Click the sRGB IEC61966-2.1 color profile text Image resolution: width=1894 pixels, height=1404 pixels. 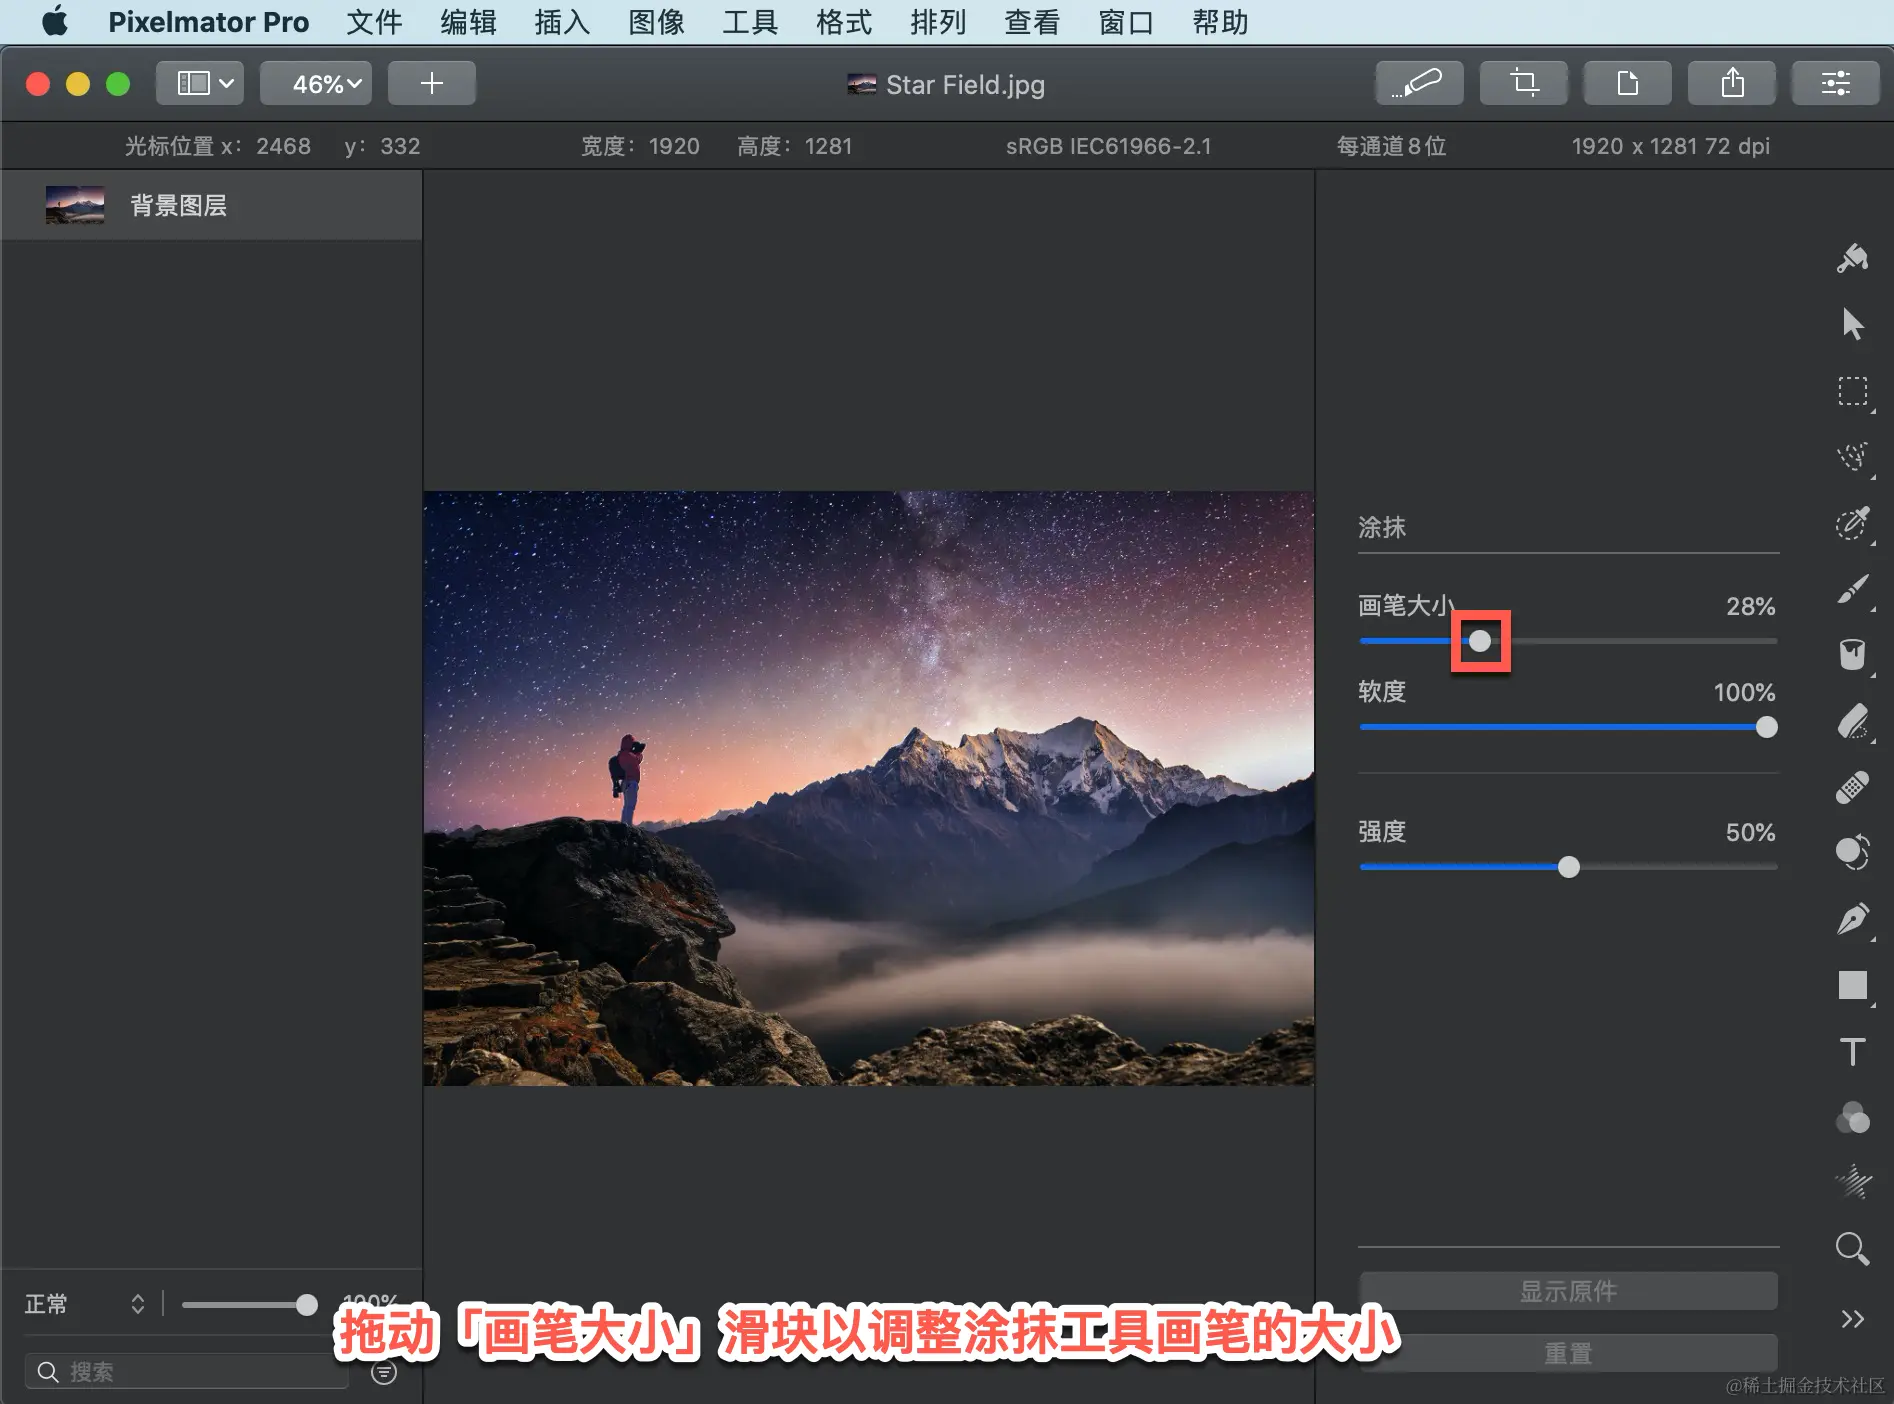[1108, 146]
